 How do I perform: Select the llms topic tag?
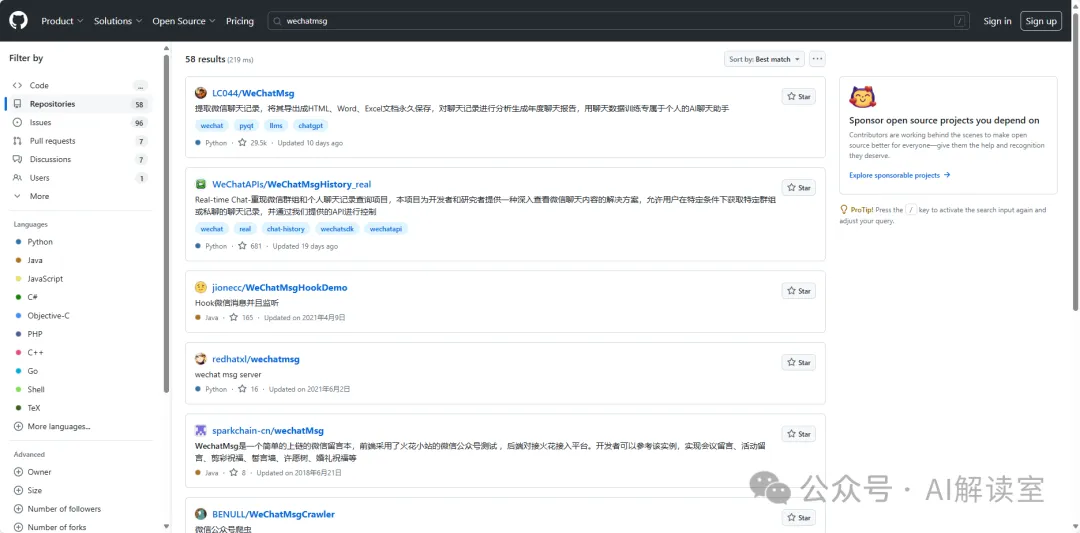(x=276, y=126)
